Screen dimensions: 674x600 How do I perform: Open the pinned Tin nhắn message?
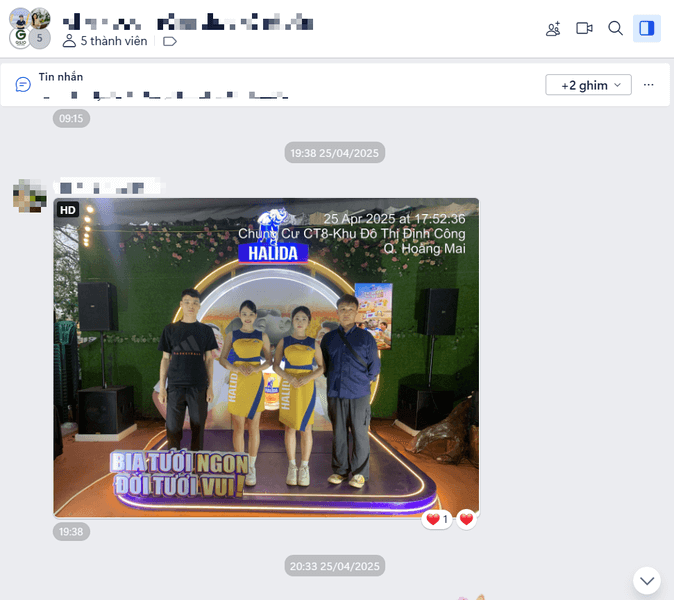click(x=165, y=86)
